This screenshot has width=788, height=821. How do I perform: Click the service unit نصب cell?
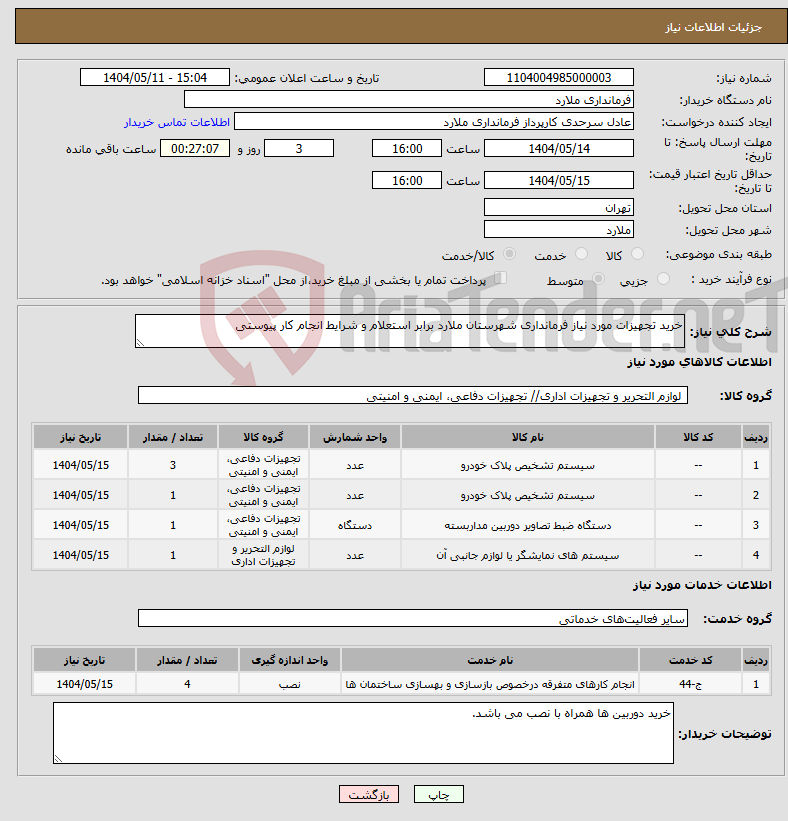coord(290,684)
